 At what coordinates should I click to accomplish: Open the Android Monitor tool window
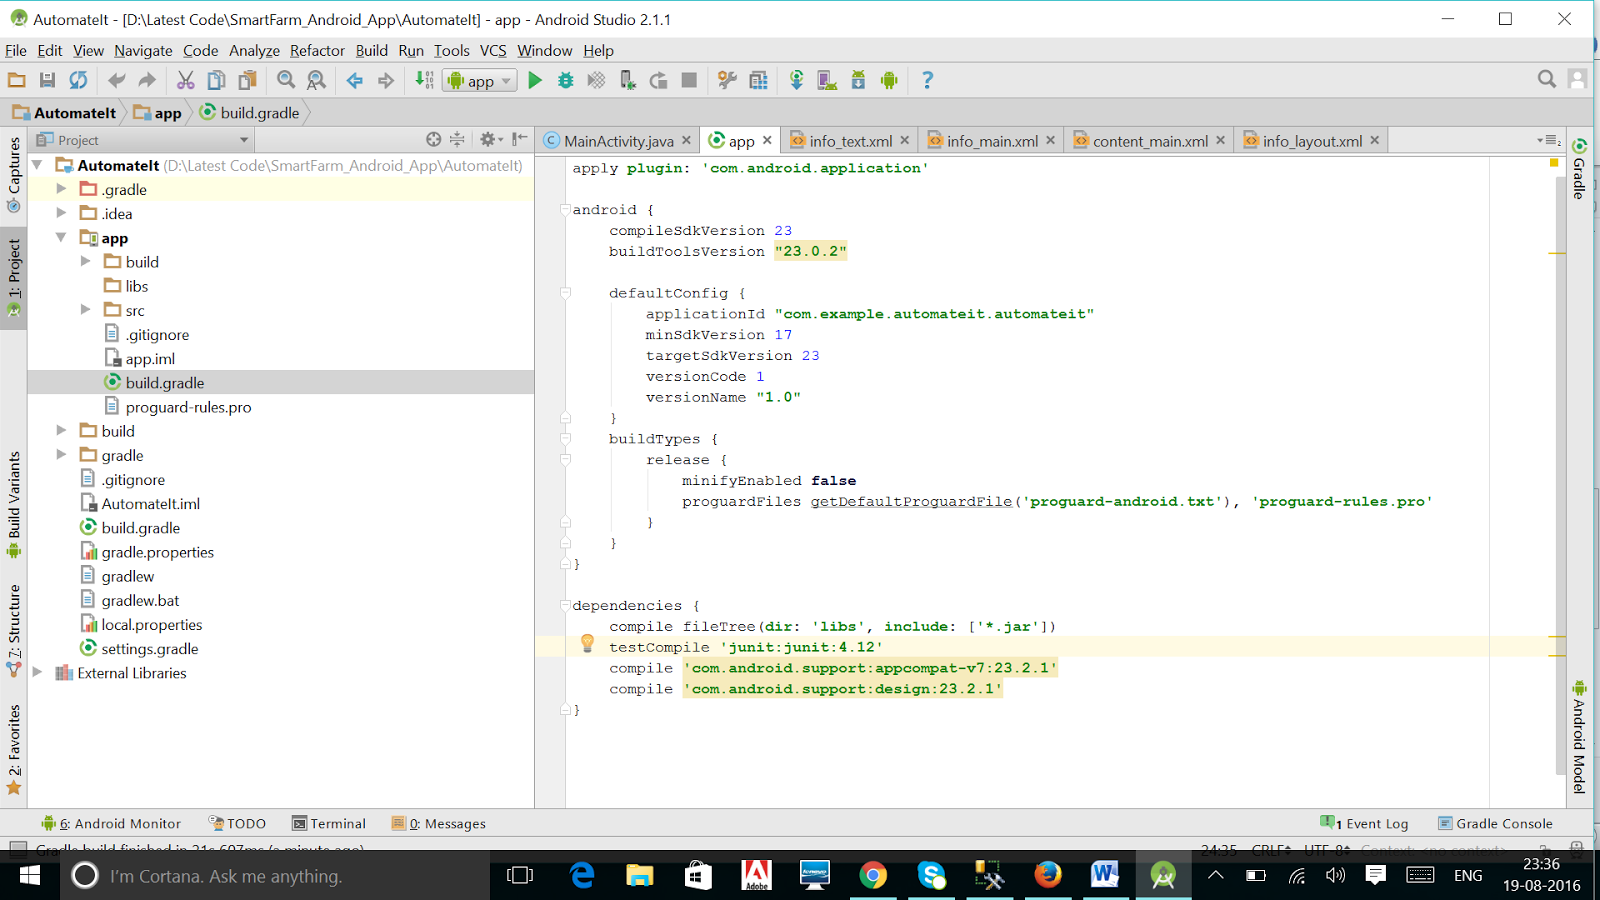[111, 823]
